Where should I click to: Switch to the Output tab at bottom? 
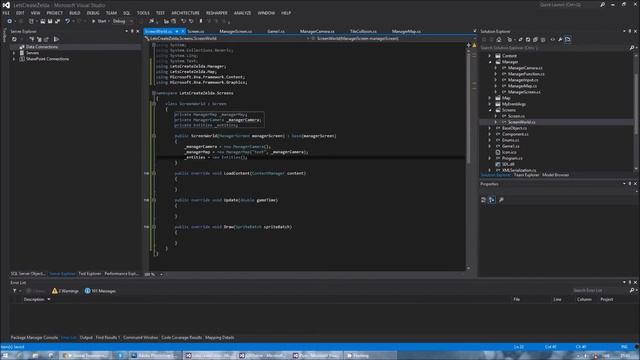point(86,338)
